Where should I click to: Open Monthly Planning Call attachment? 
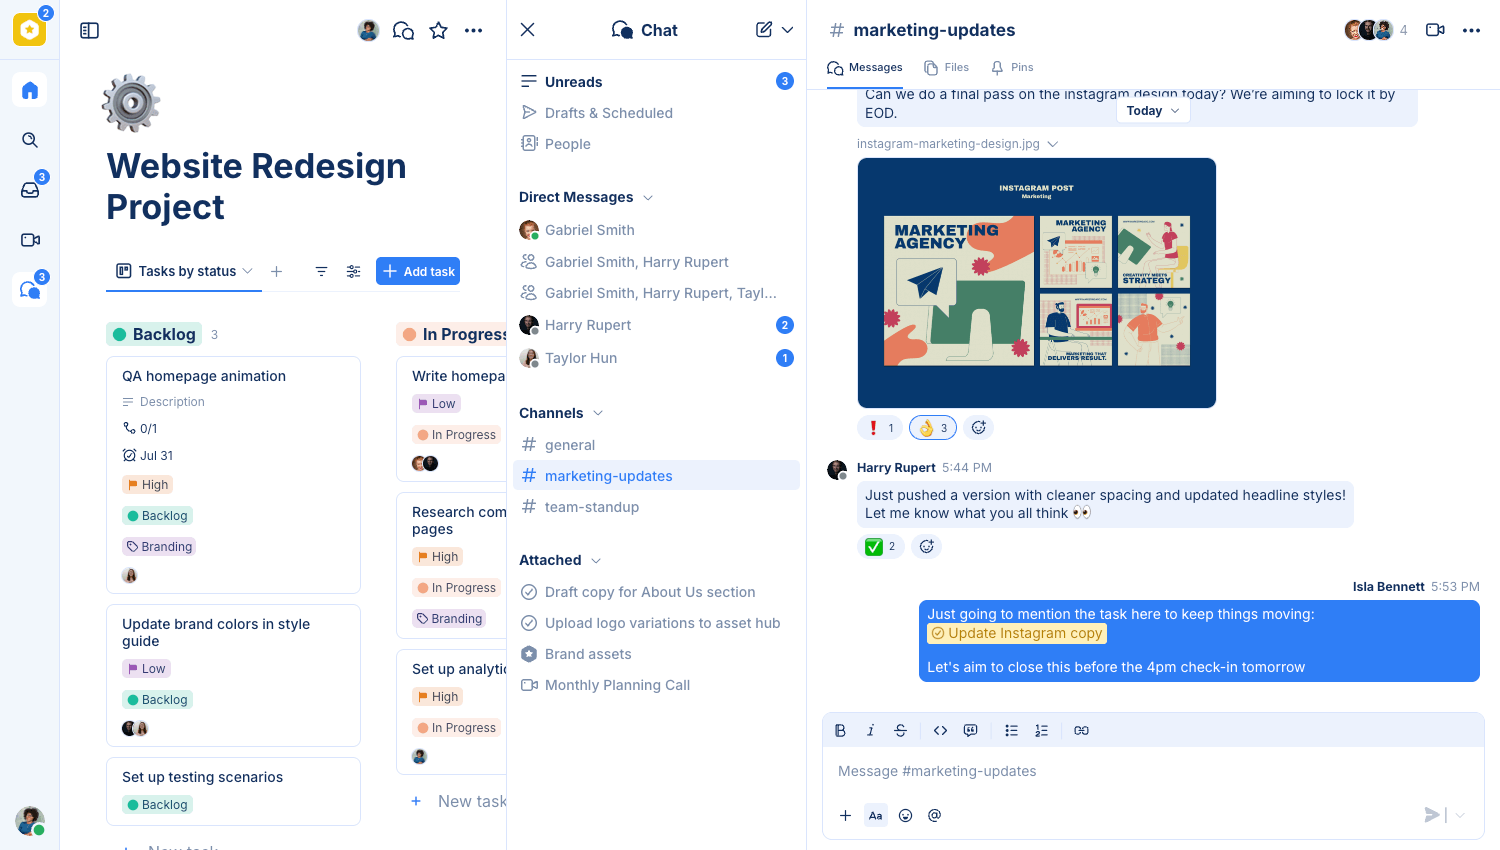click(656, 685)
